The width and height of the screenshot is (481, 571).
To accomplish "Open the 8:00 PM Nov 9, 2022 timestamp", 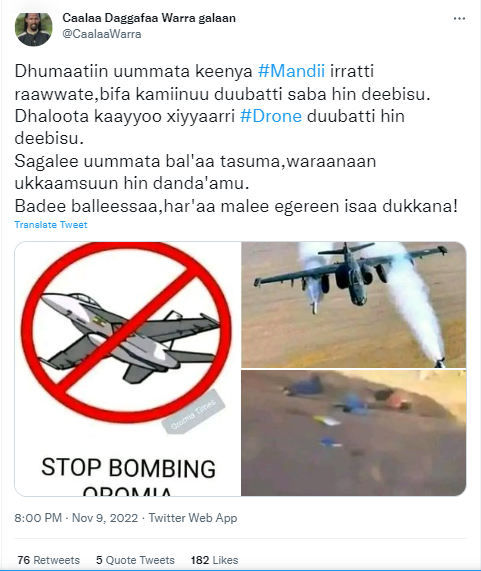I will (x=76, y=518).
